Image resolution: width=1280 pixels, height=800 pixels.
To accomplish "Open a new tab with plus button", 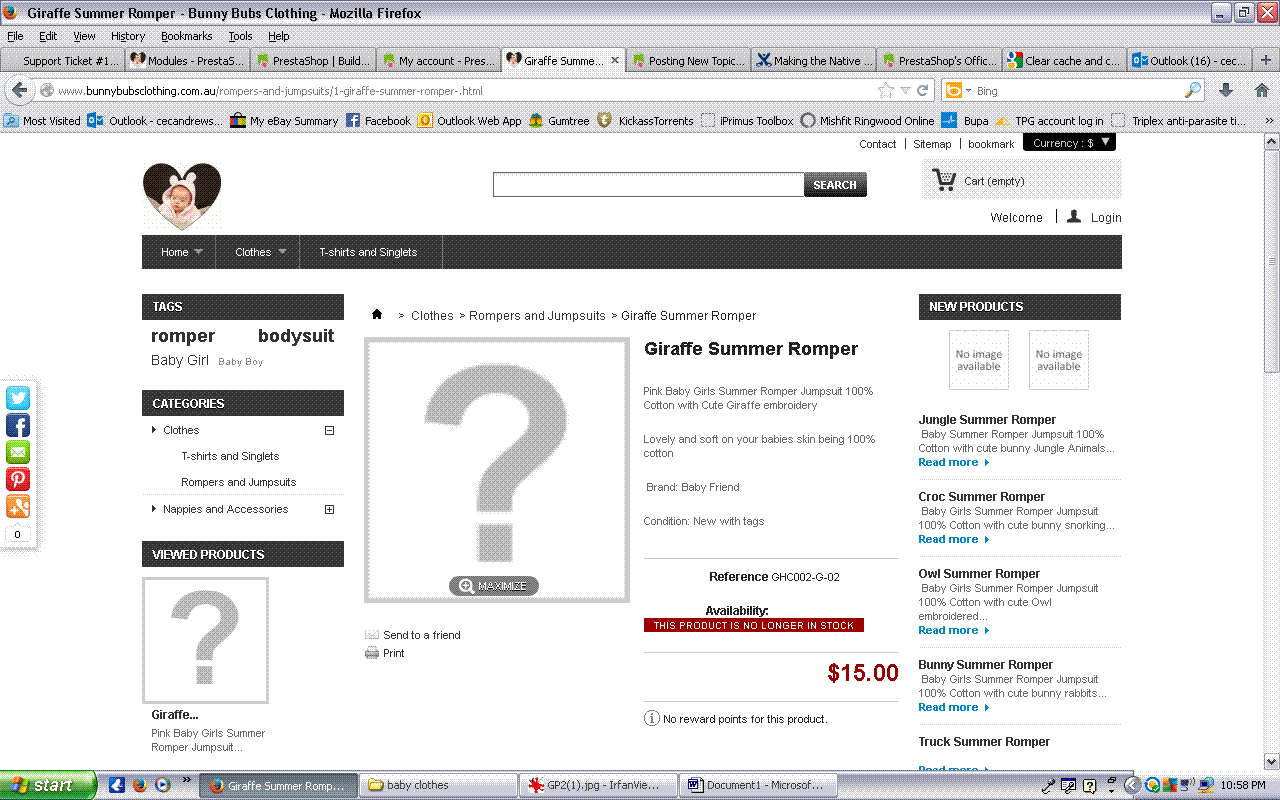I will click(x=1265, y=60).
